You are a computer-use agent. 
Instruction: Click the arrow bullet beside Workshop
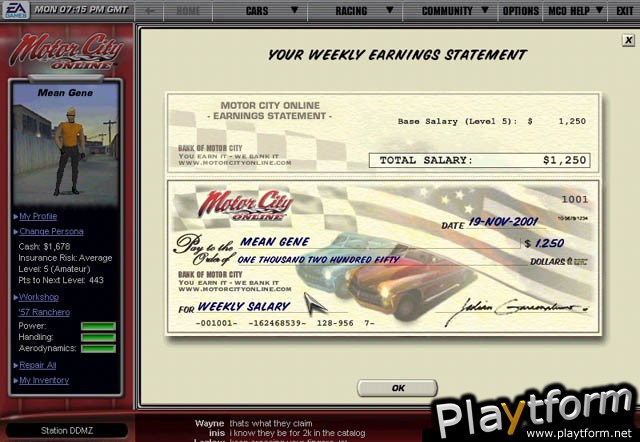click(16, 297)
